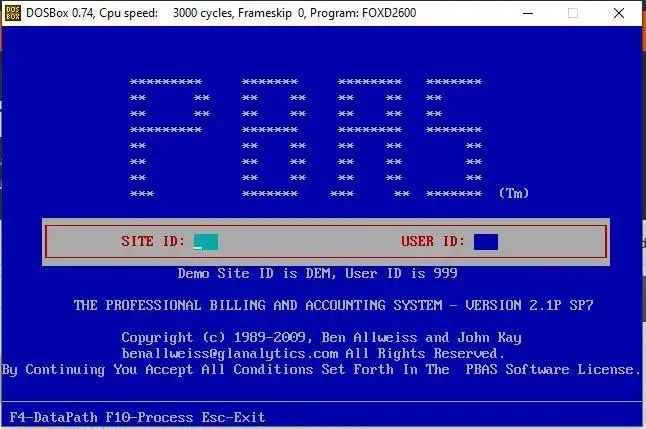Click the DOSBox 0.74 title bar text

click(x=221, y=13)
